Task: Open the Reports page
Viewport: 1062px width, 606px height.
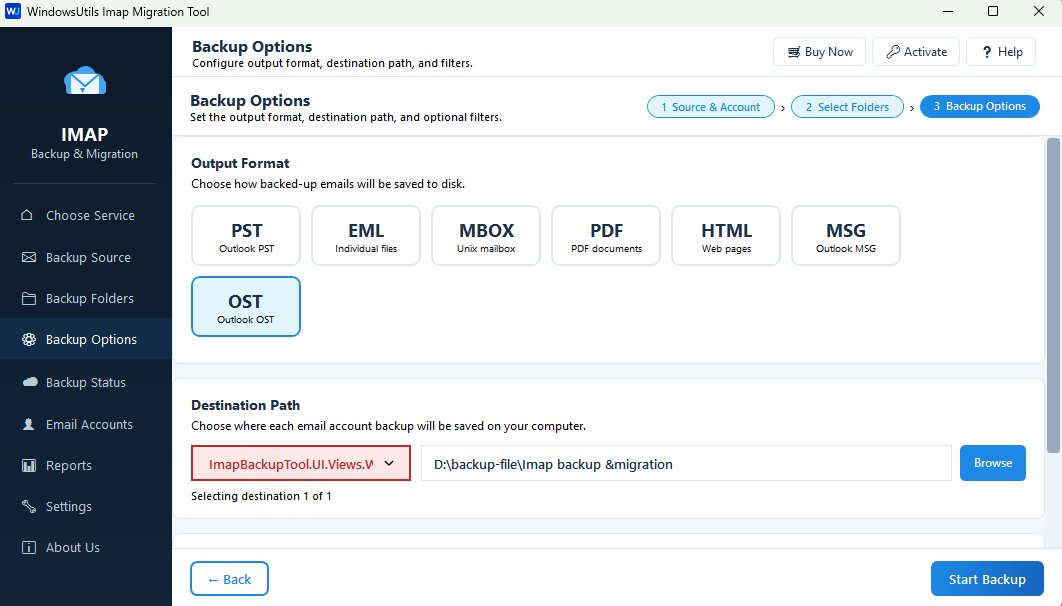Action: tap(86, 465)
